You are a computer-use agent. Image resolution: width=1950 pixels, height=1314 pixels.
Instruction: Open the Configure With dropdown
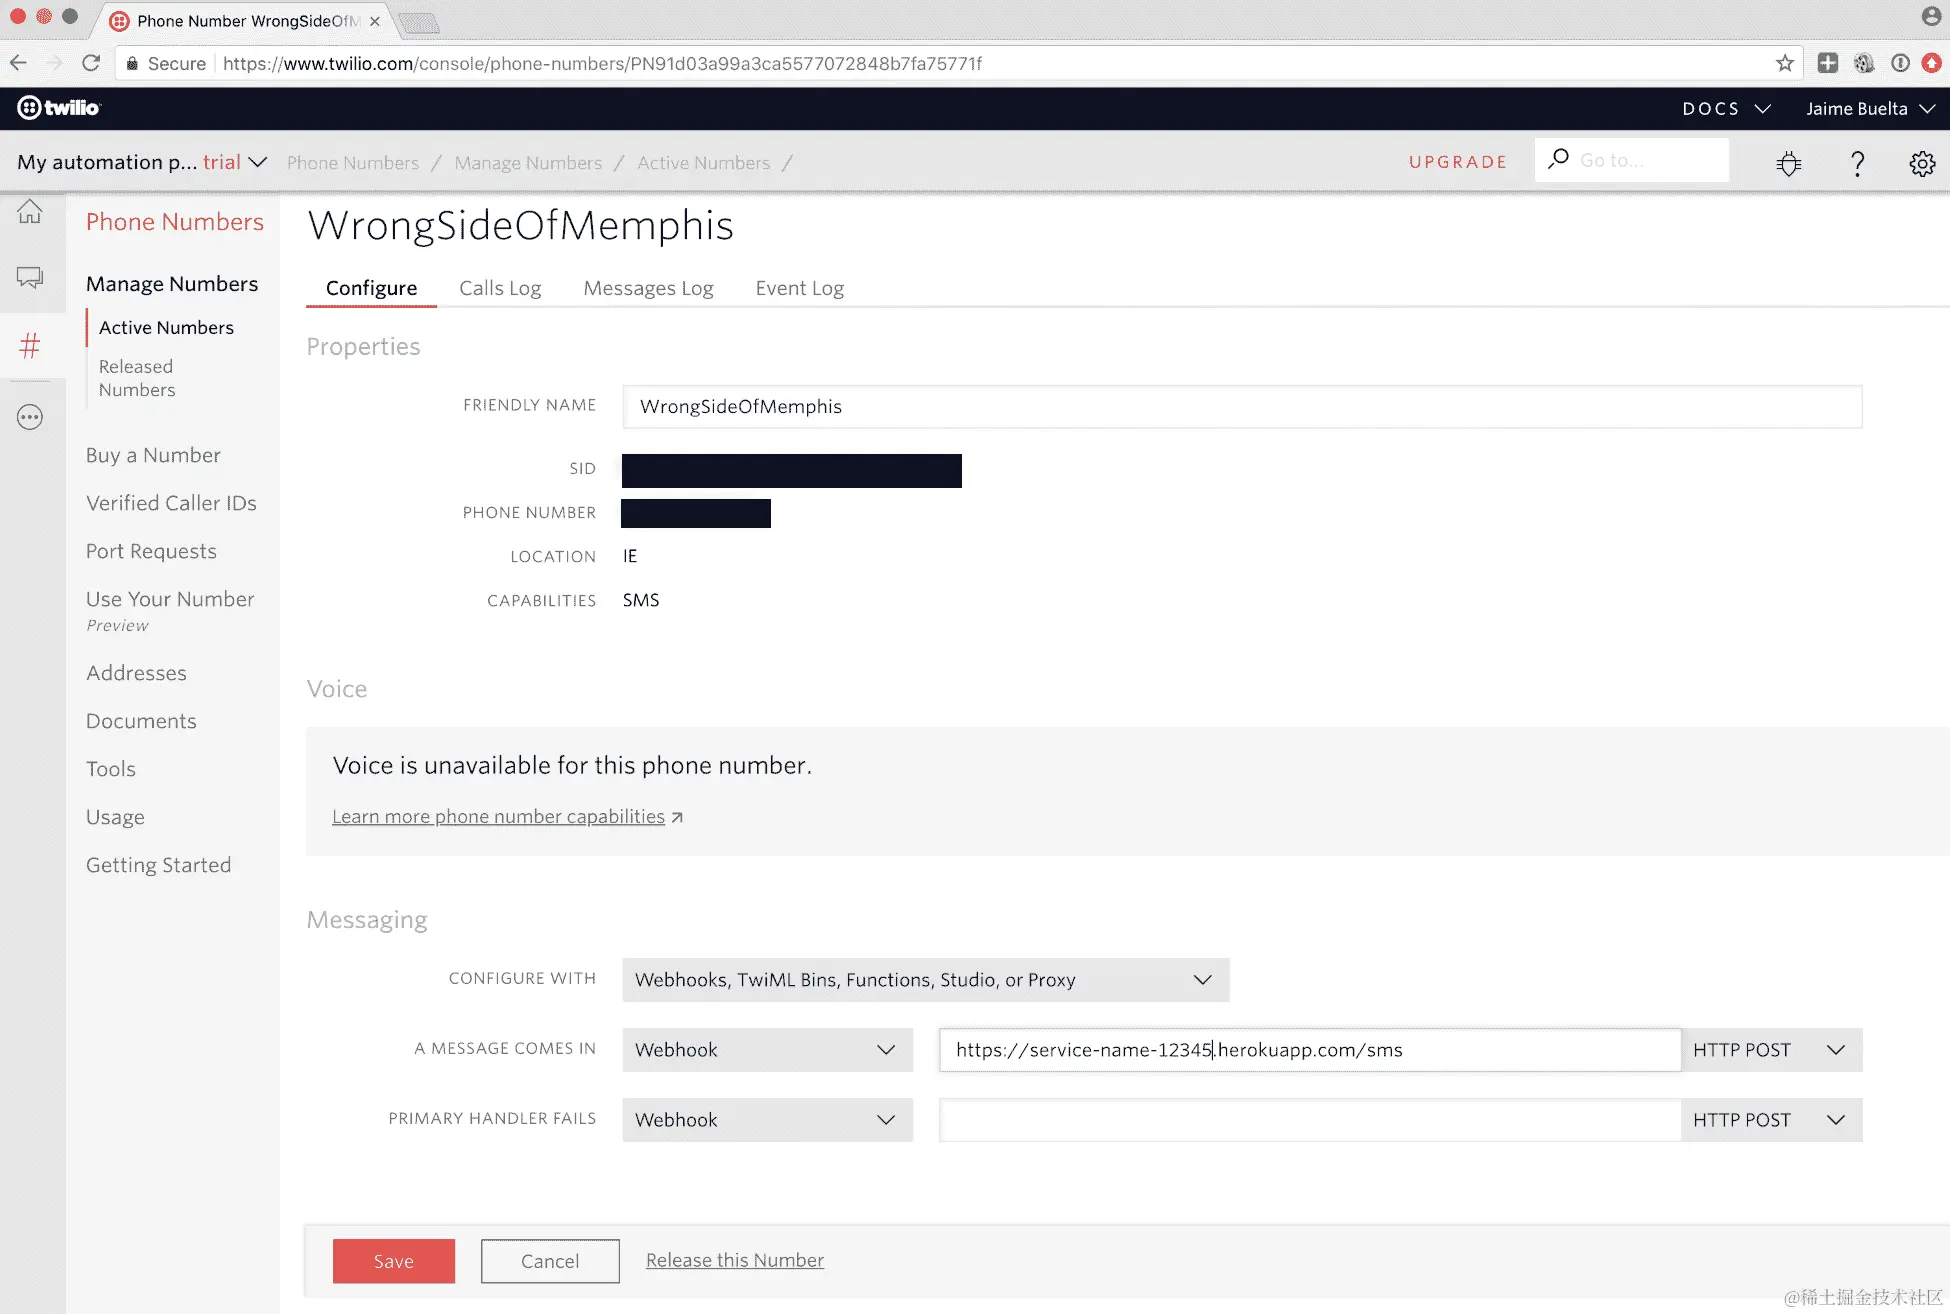(925, 980)
